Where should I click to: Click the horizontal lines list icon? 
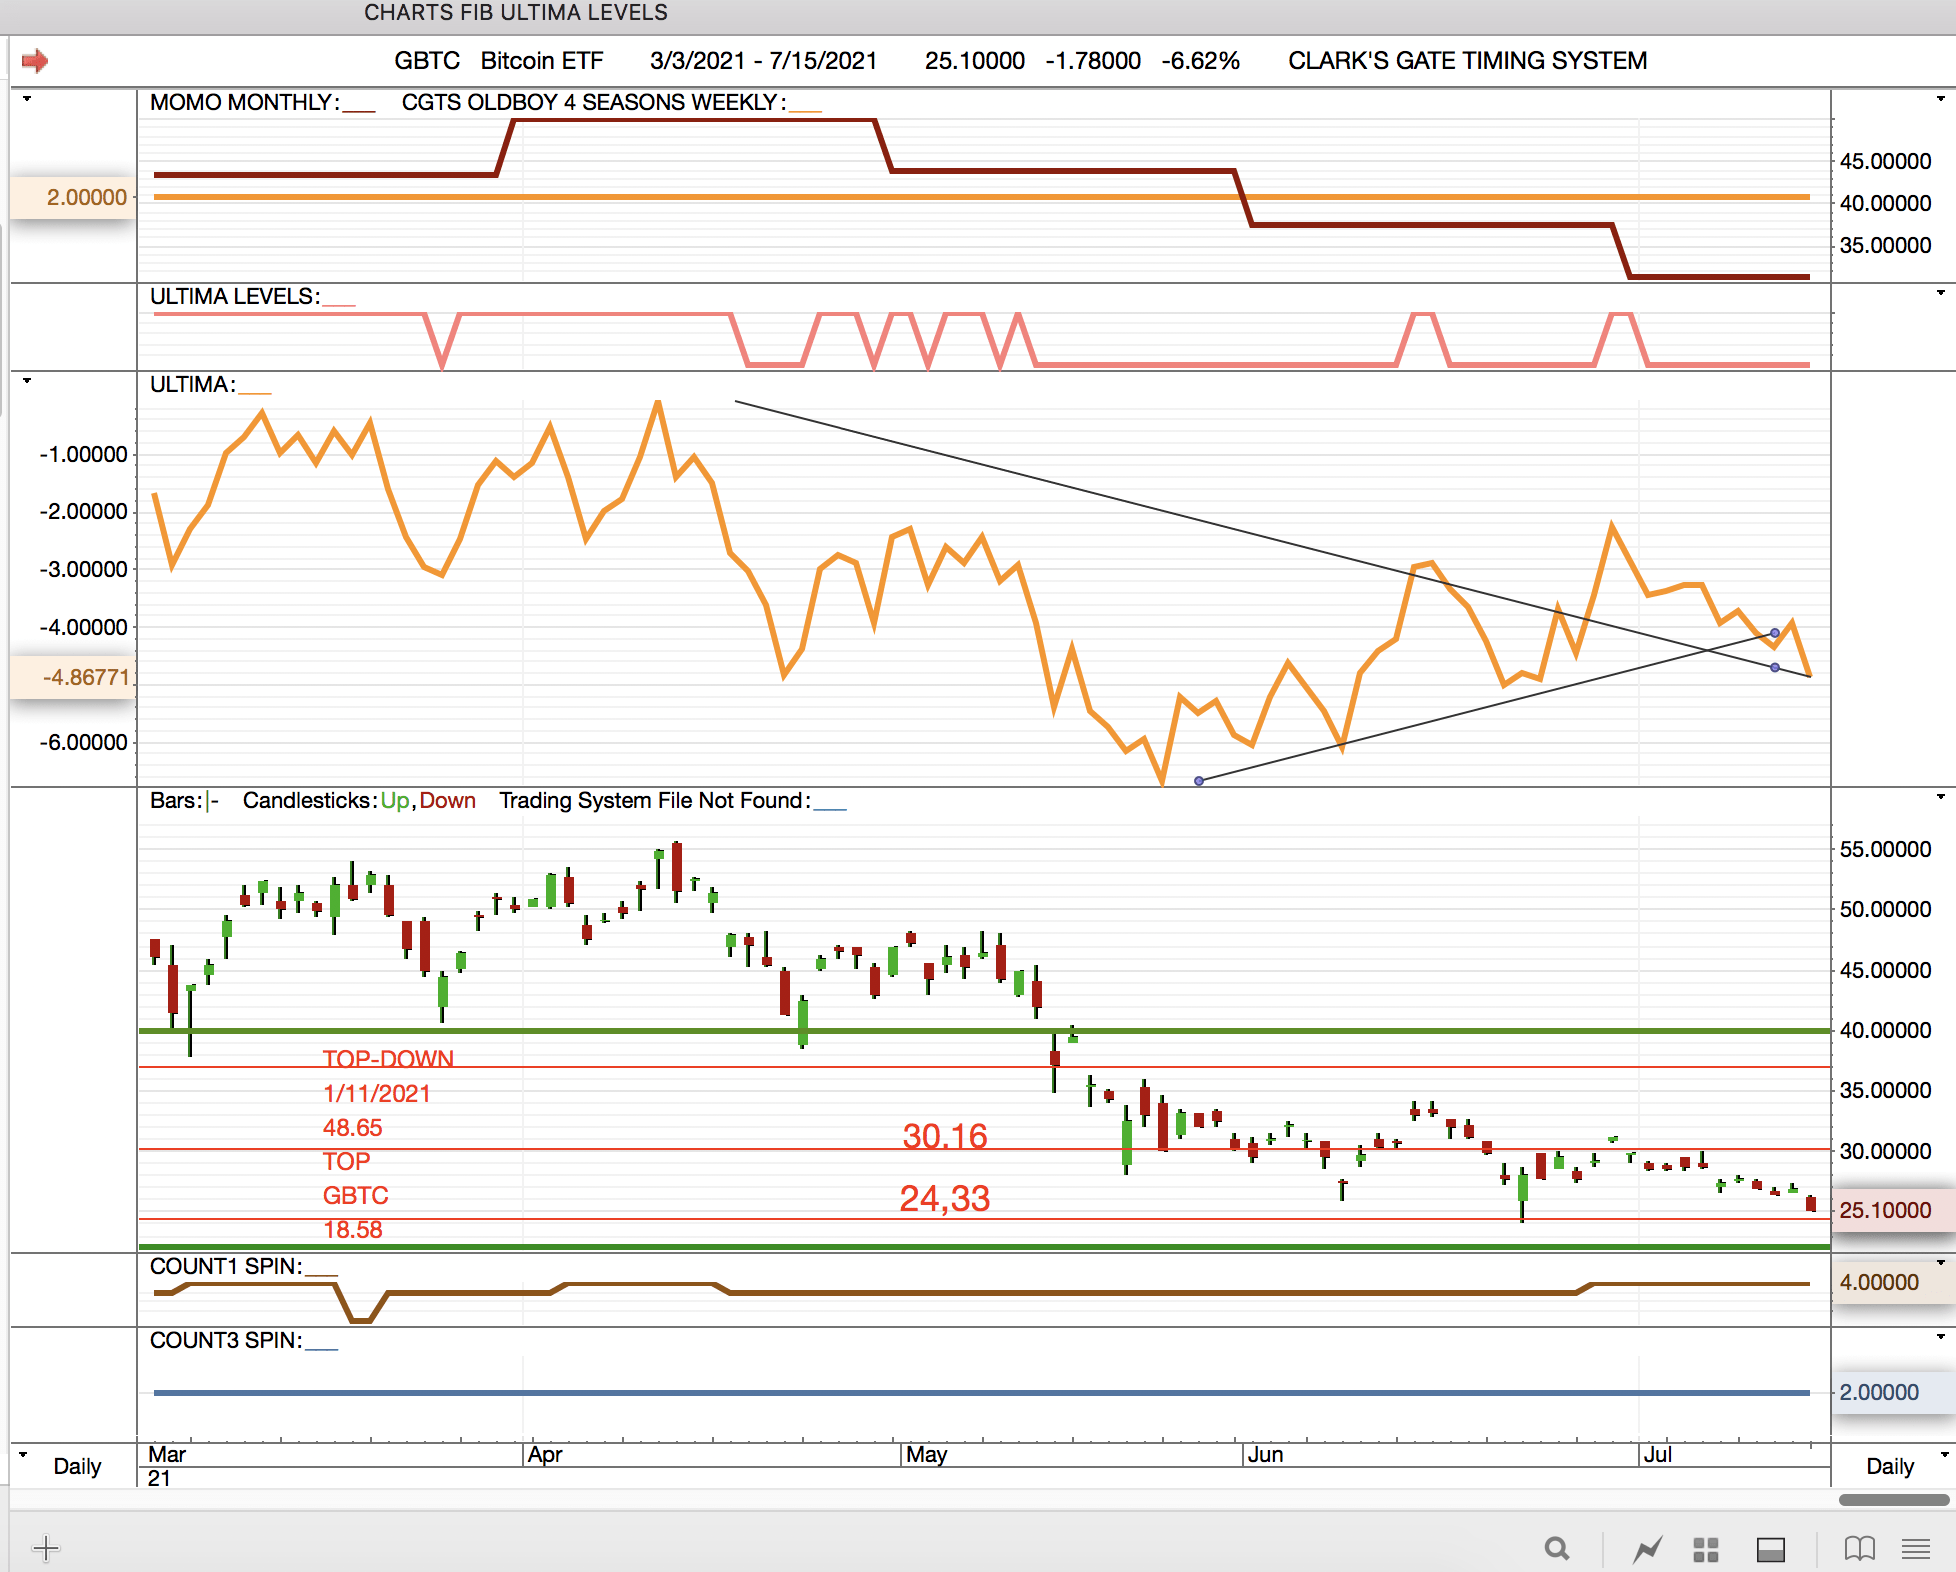[x=1916, y=1549]
